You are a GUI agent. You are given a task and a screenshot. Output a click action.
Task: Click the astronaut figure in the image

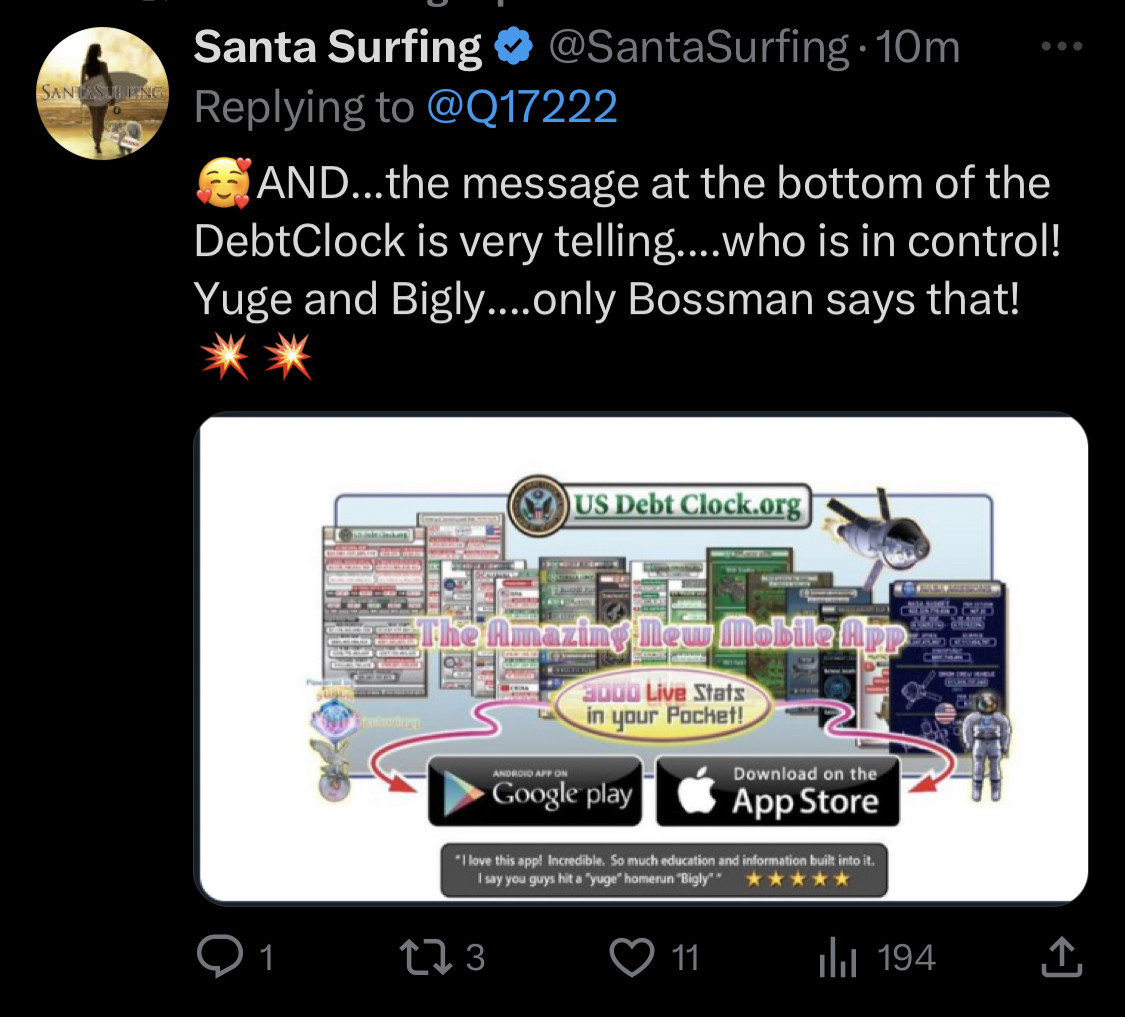click(x=987, y=746)
